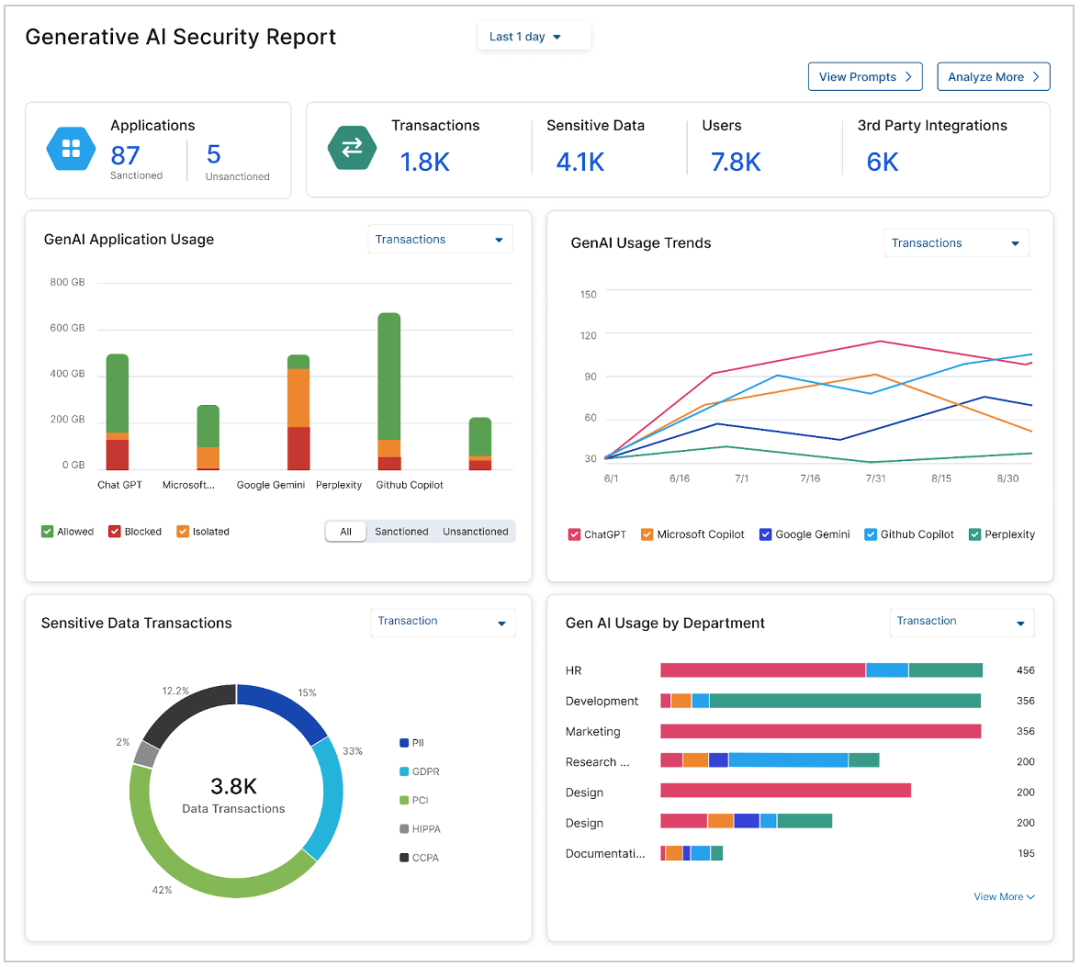The image size is (1080, 967).
Task: Click the Applications hexagon icon
Action: [x=71, y=148]
